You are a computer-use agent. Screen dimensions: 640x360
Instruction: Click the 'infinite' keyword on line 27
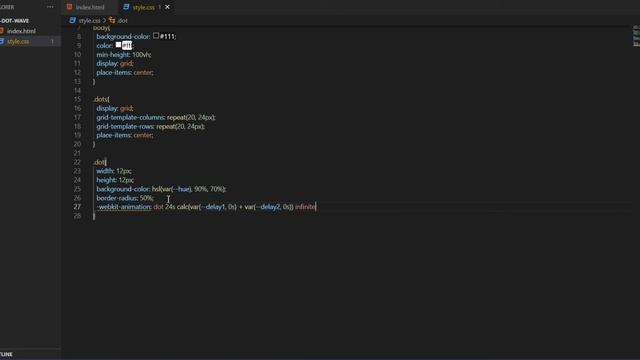(305, 207)
